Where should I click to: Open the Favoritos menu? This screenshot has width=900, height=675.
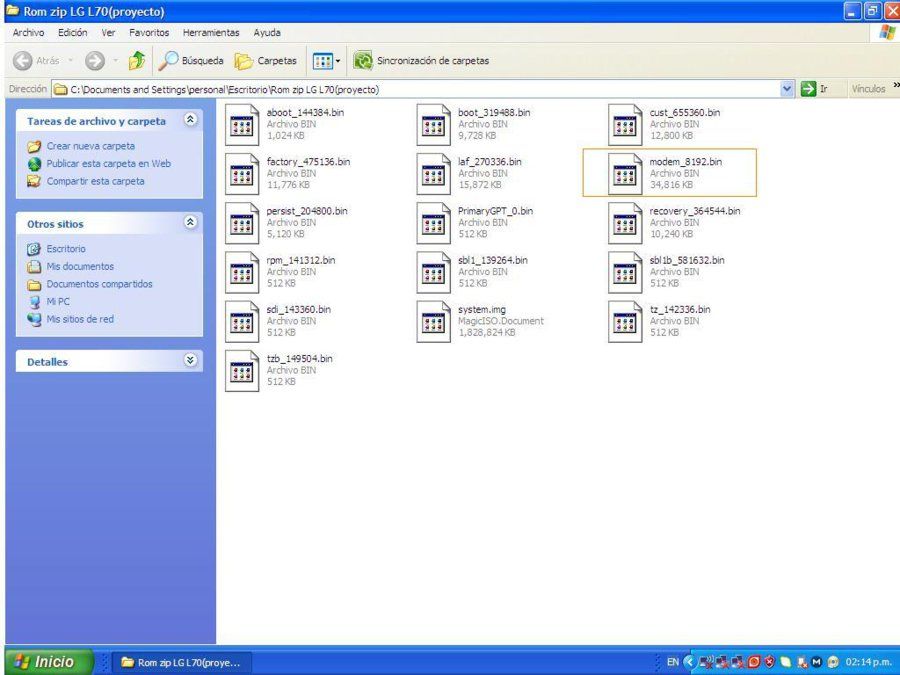[x=149, y=33]
